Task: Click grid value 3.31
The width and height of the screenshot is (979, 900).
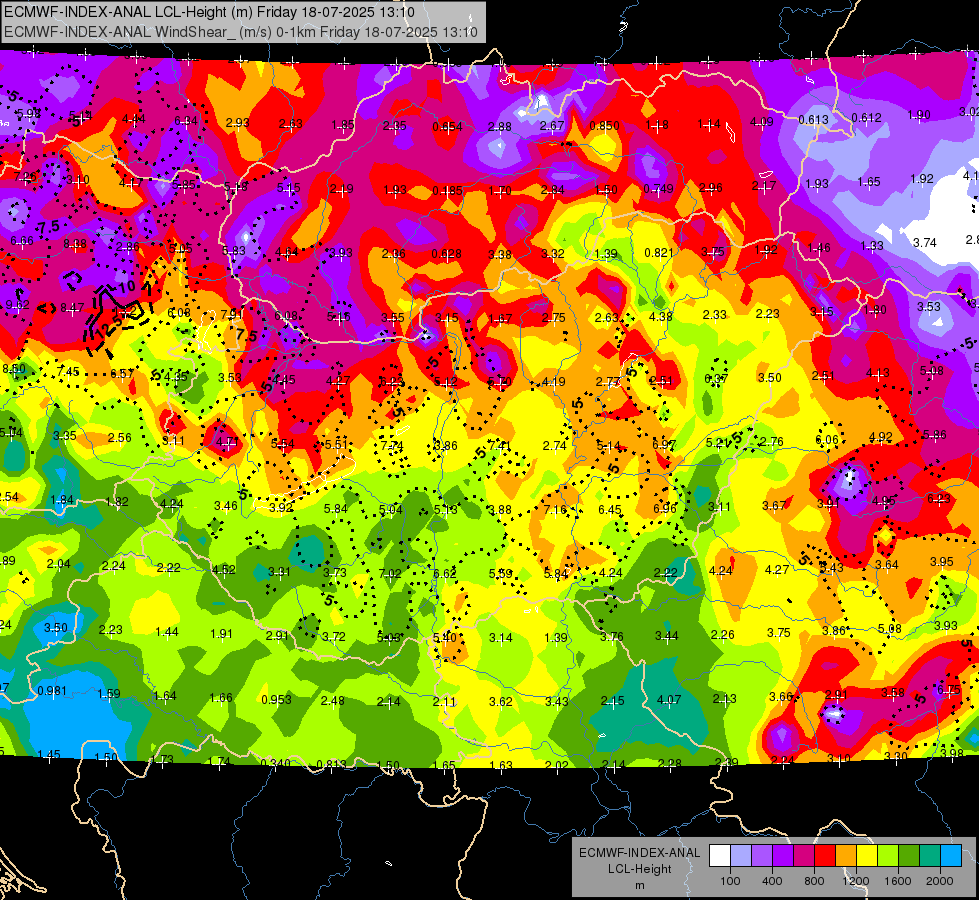Action: (279, 571)
